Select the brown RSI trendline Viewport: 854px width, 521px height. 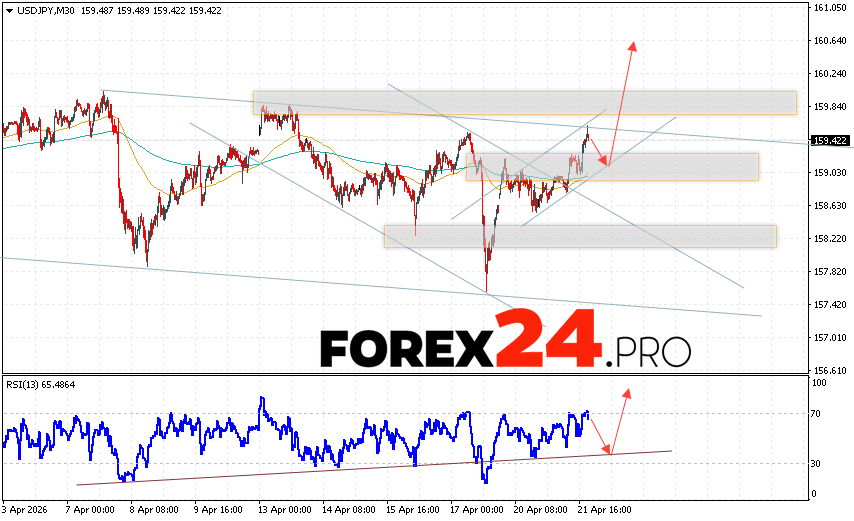(x=370, y=466)
